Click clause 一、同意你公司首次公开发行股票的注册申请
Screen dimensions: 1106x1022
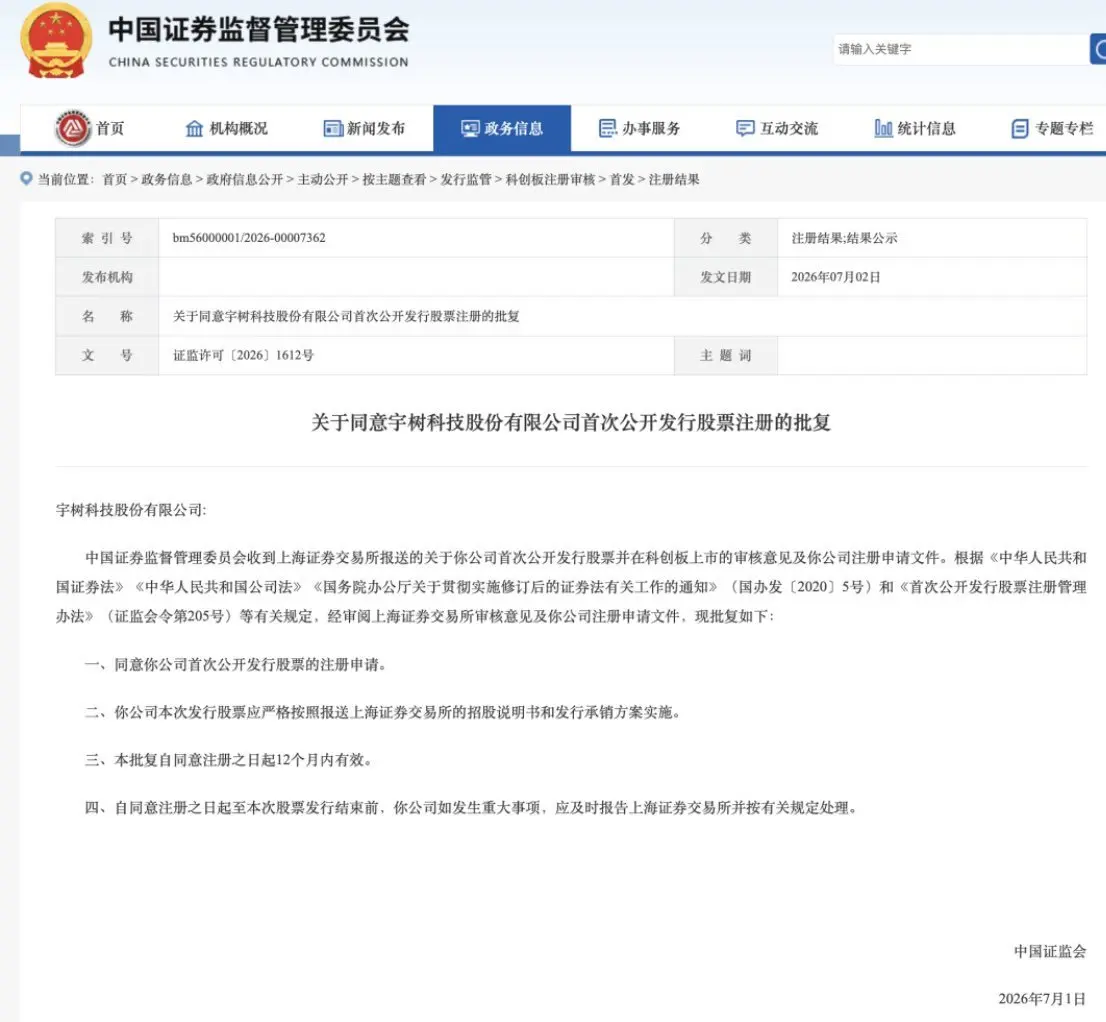(236, 664)
